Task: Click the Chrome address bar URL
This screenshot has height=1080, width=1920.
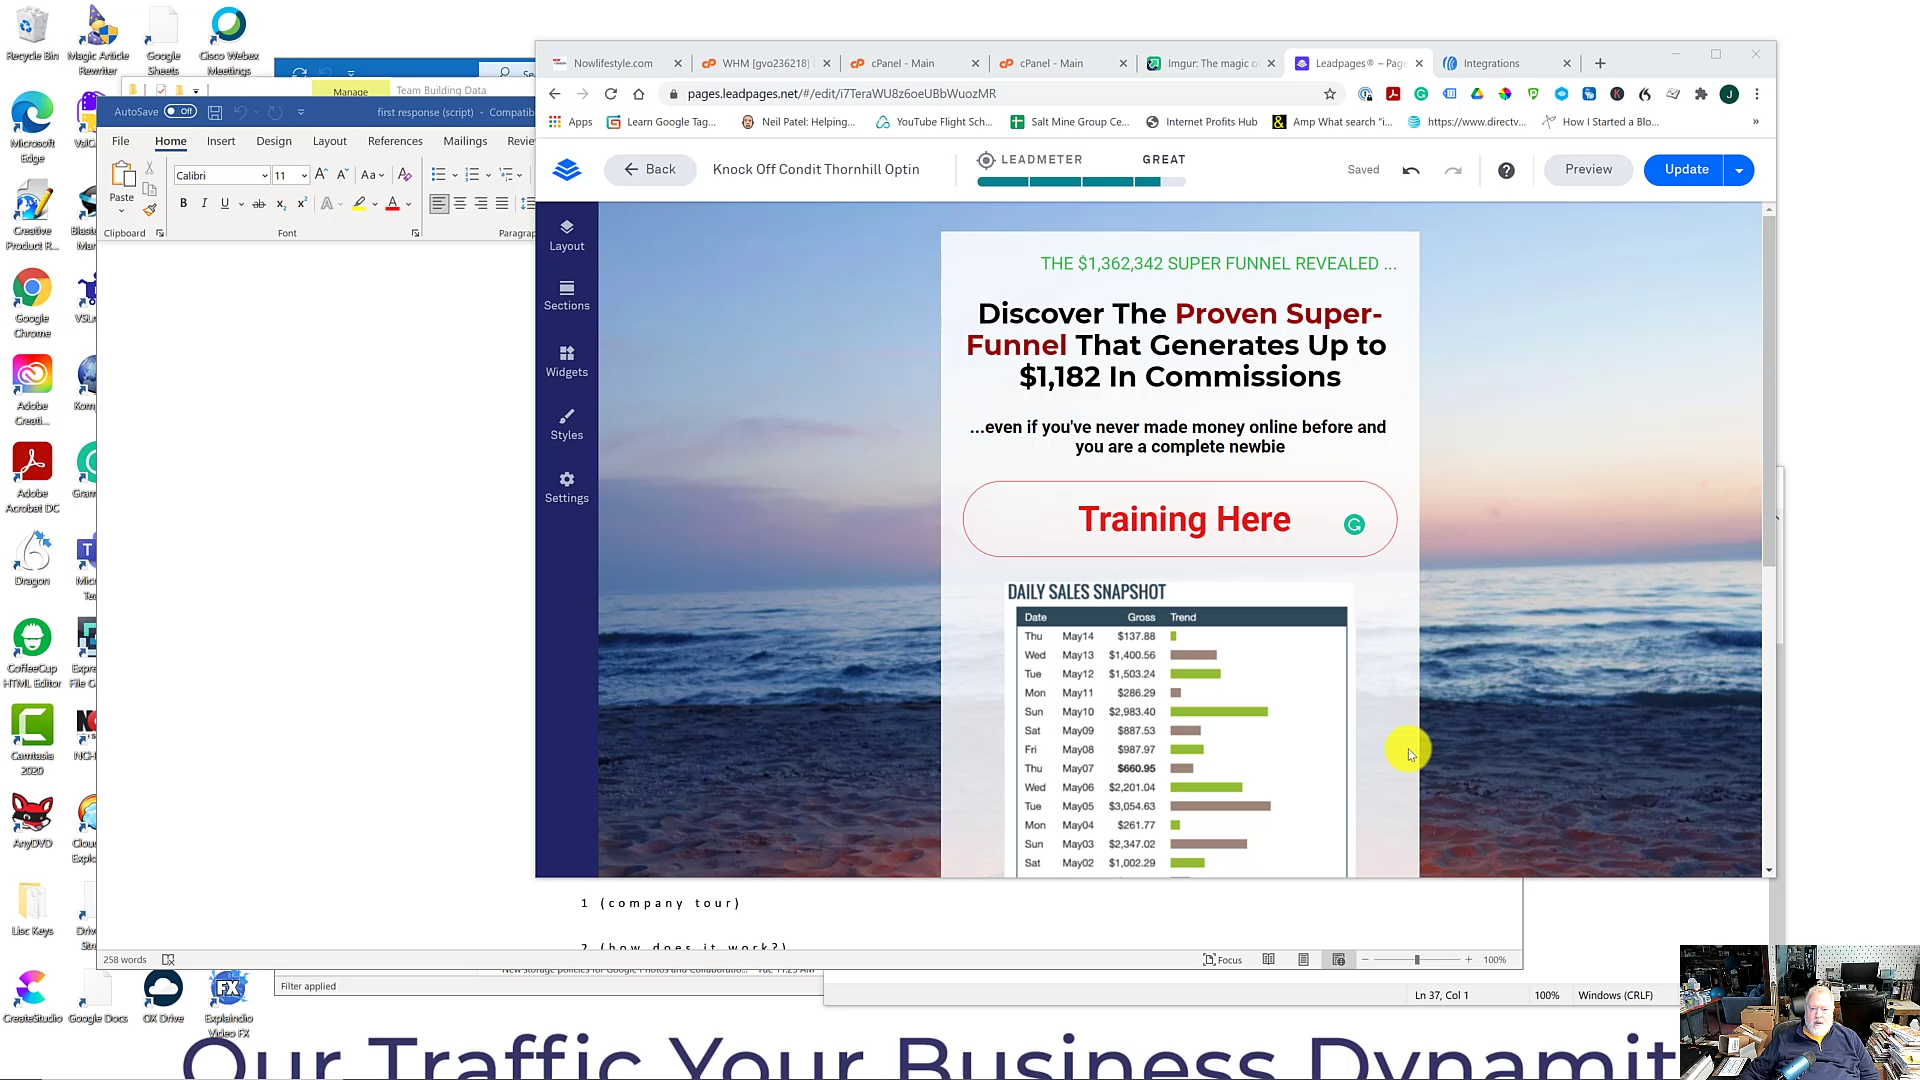Action: 841,94
